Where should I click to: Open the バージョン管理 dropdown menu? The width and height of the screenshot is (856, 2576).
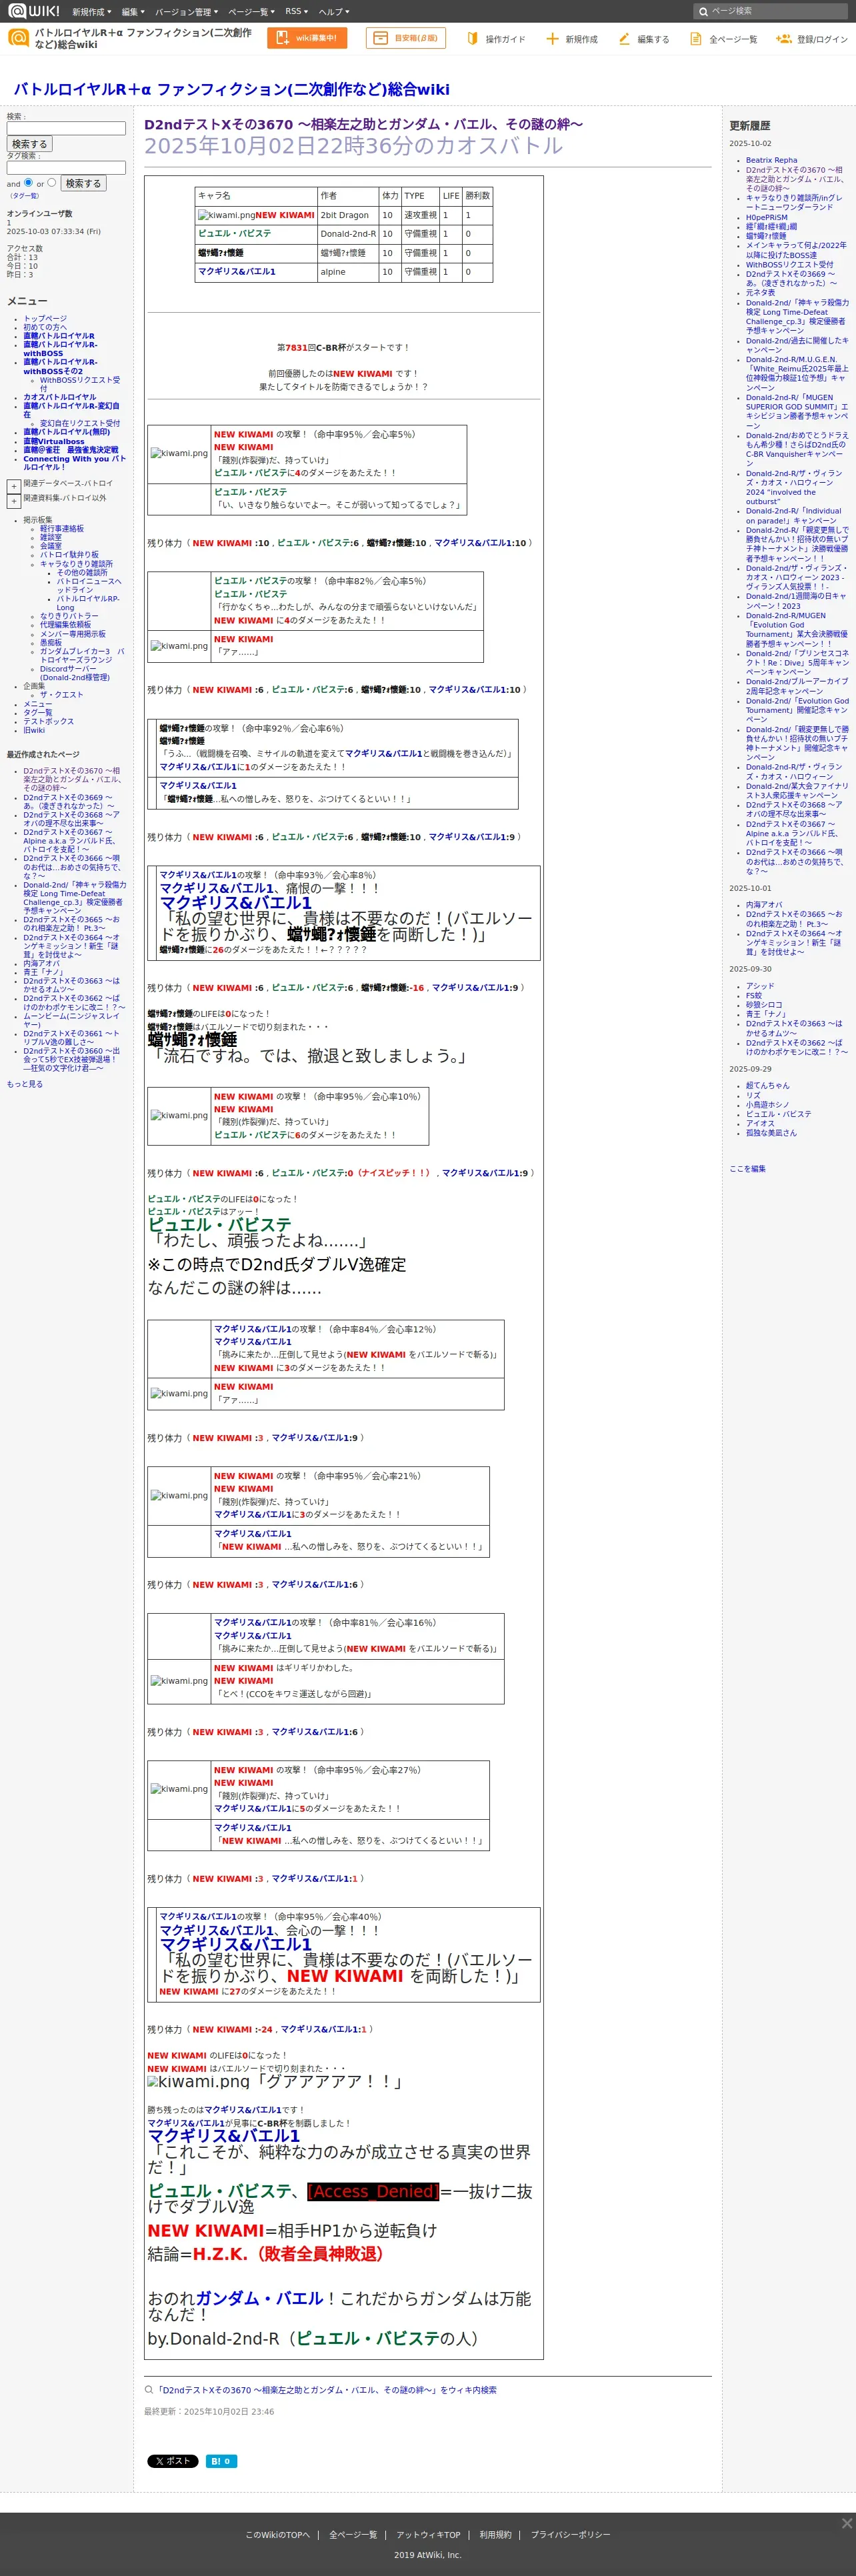click(x=186, y=11)
